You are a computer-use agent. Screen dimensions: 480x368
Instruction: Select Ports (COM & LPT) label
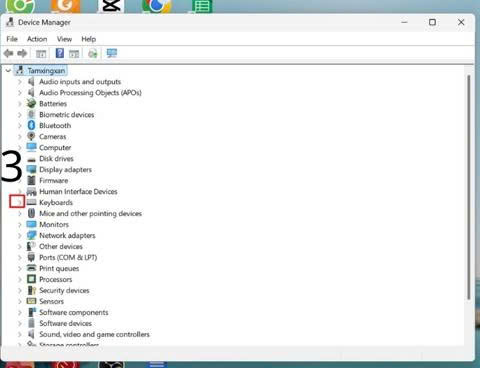coord(68,257)
